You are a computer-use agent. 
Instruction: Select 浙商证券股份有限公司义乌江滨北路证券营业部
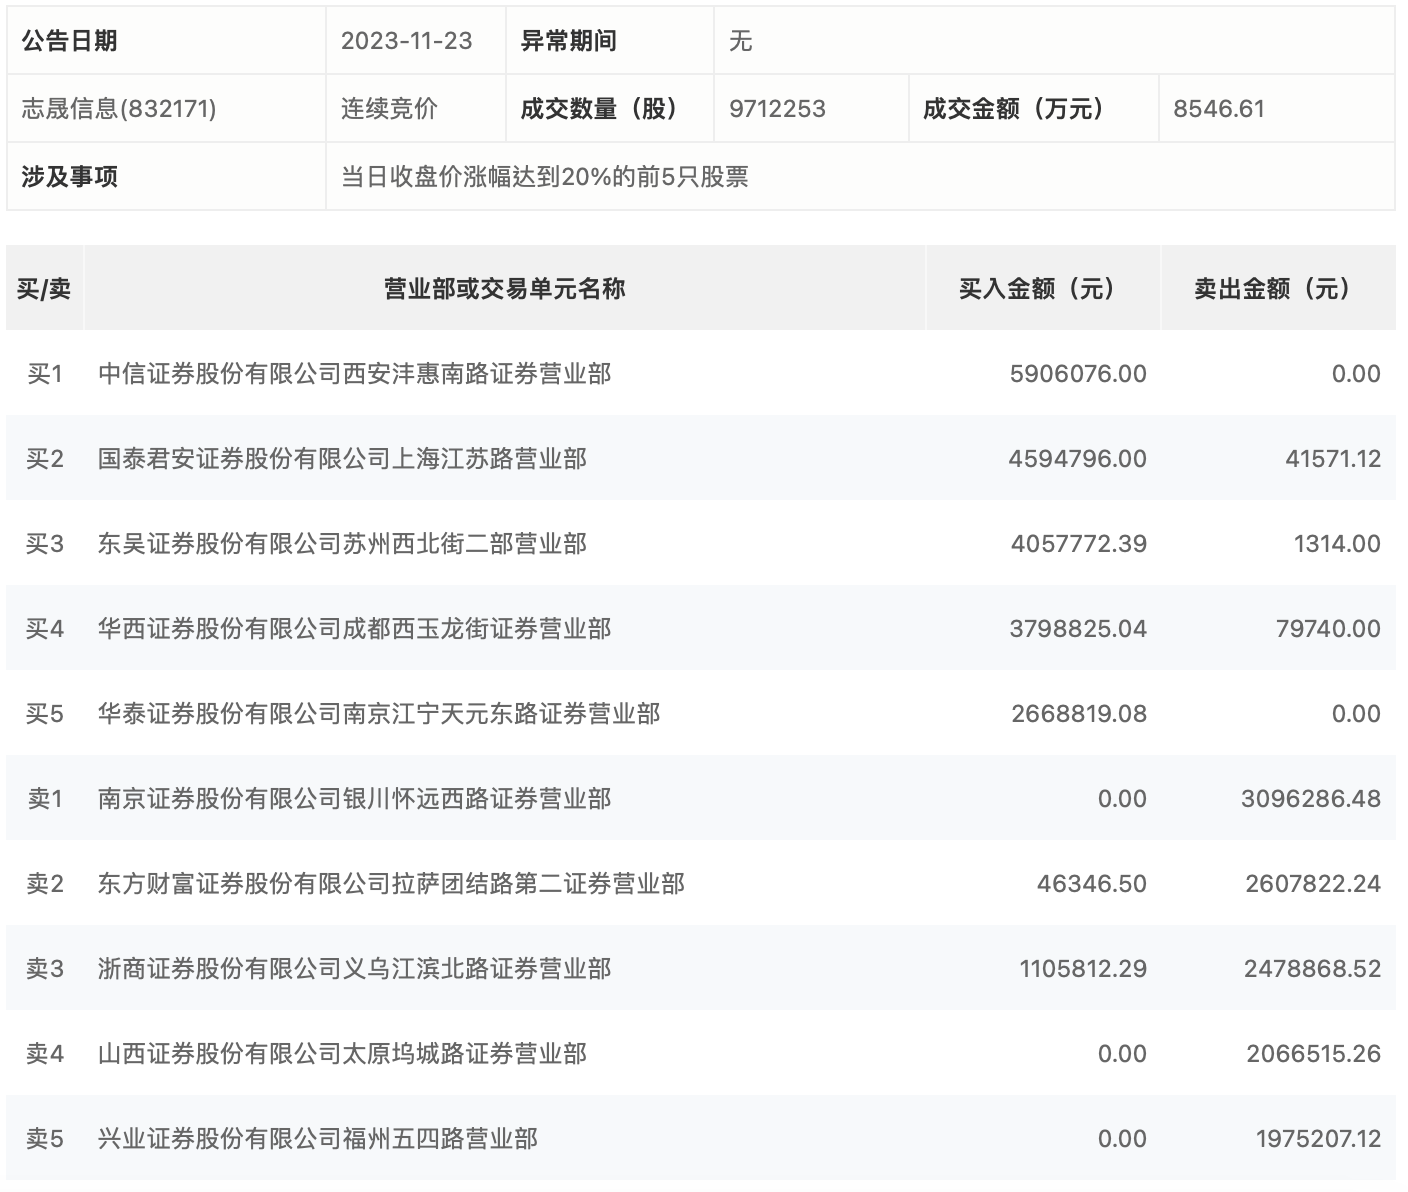point(355,969)
